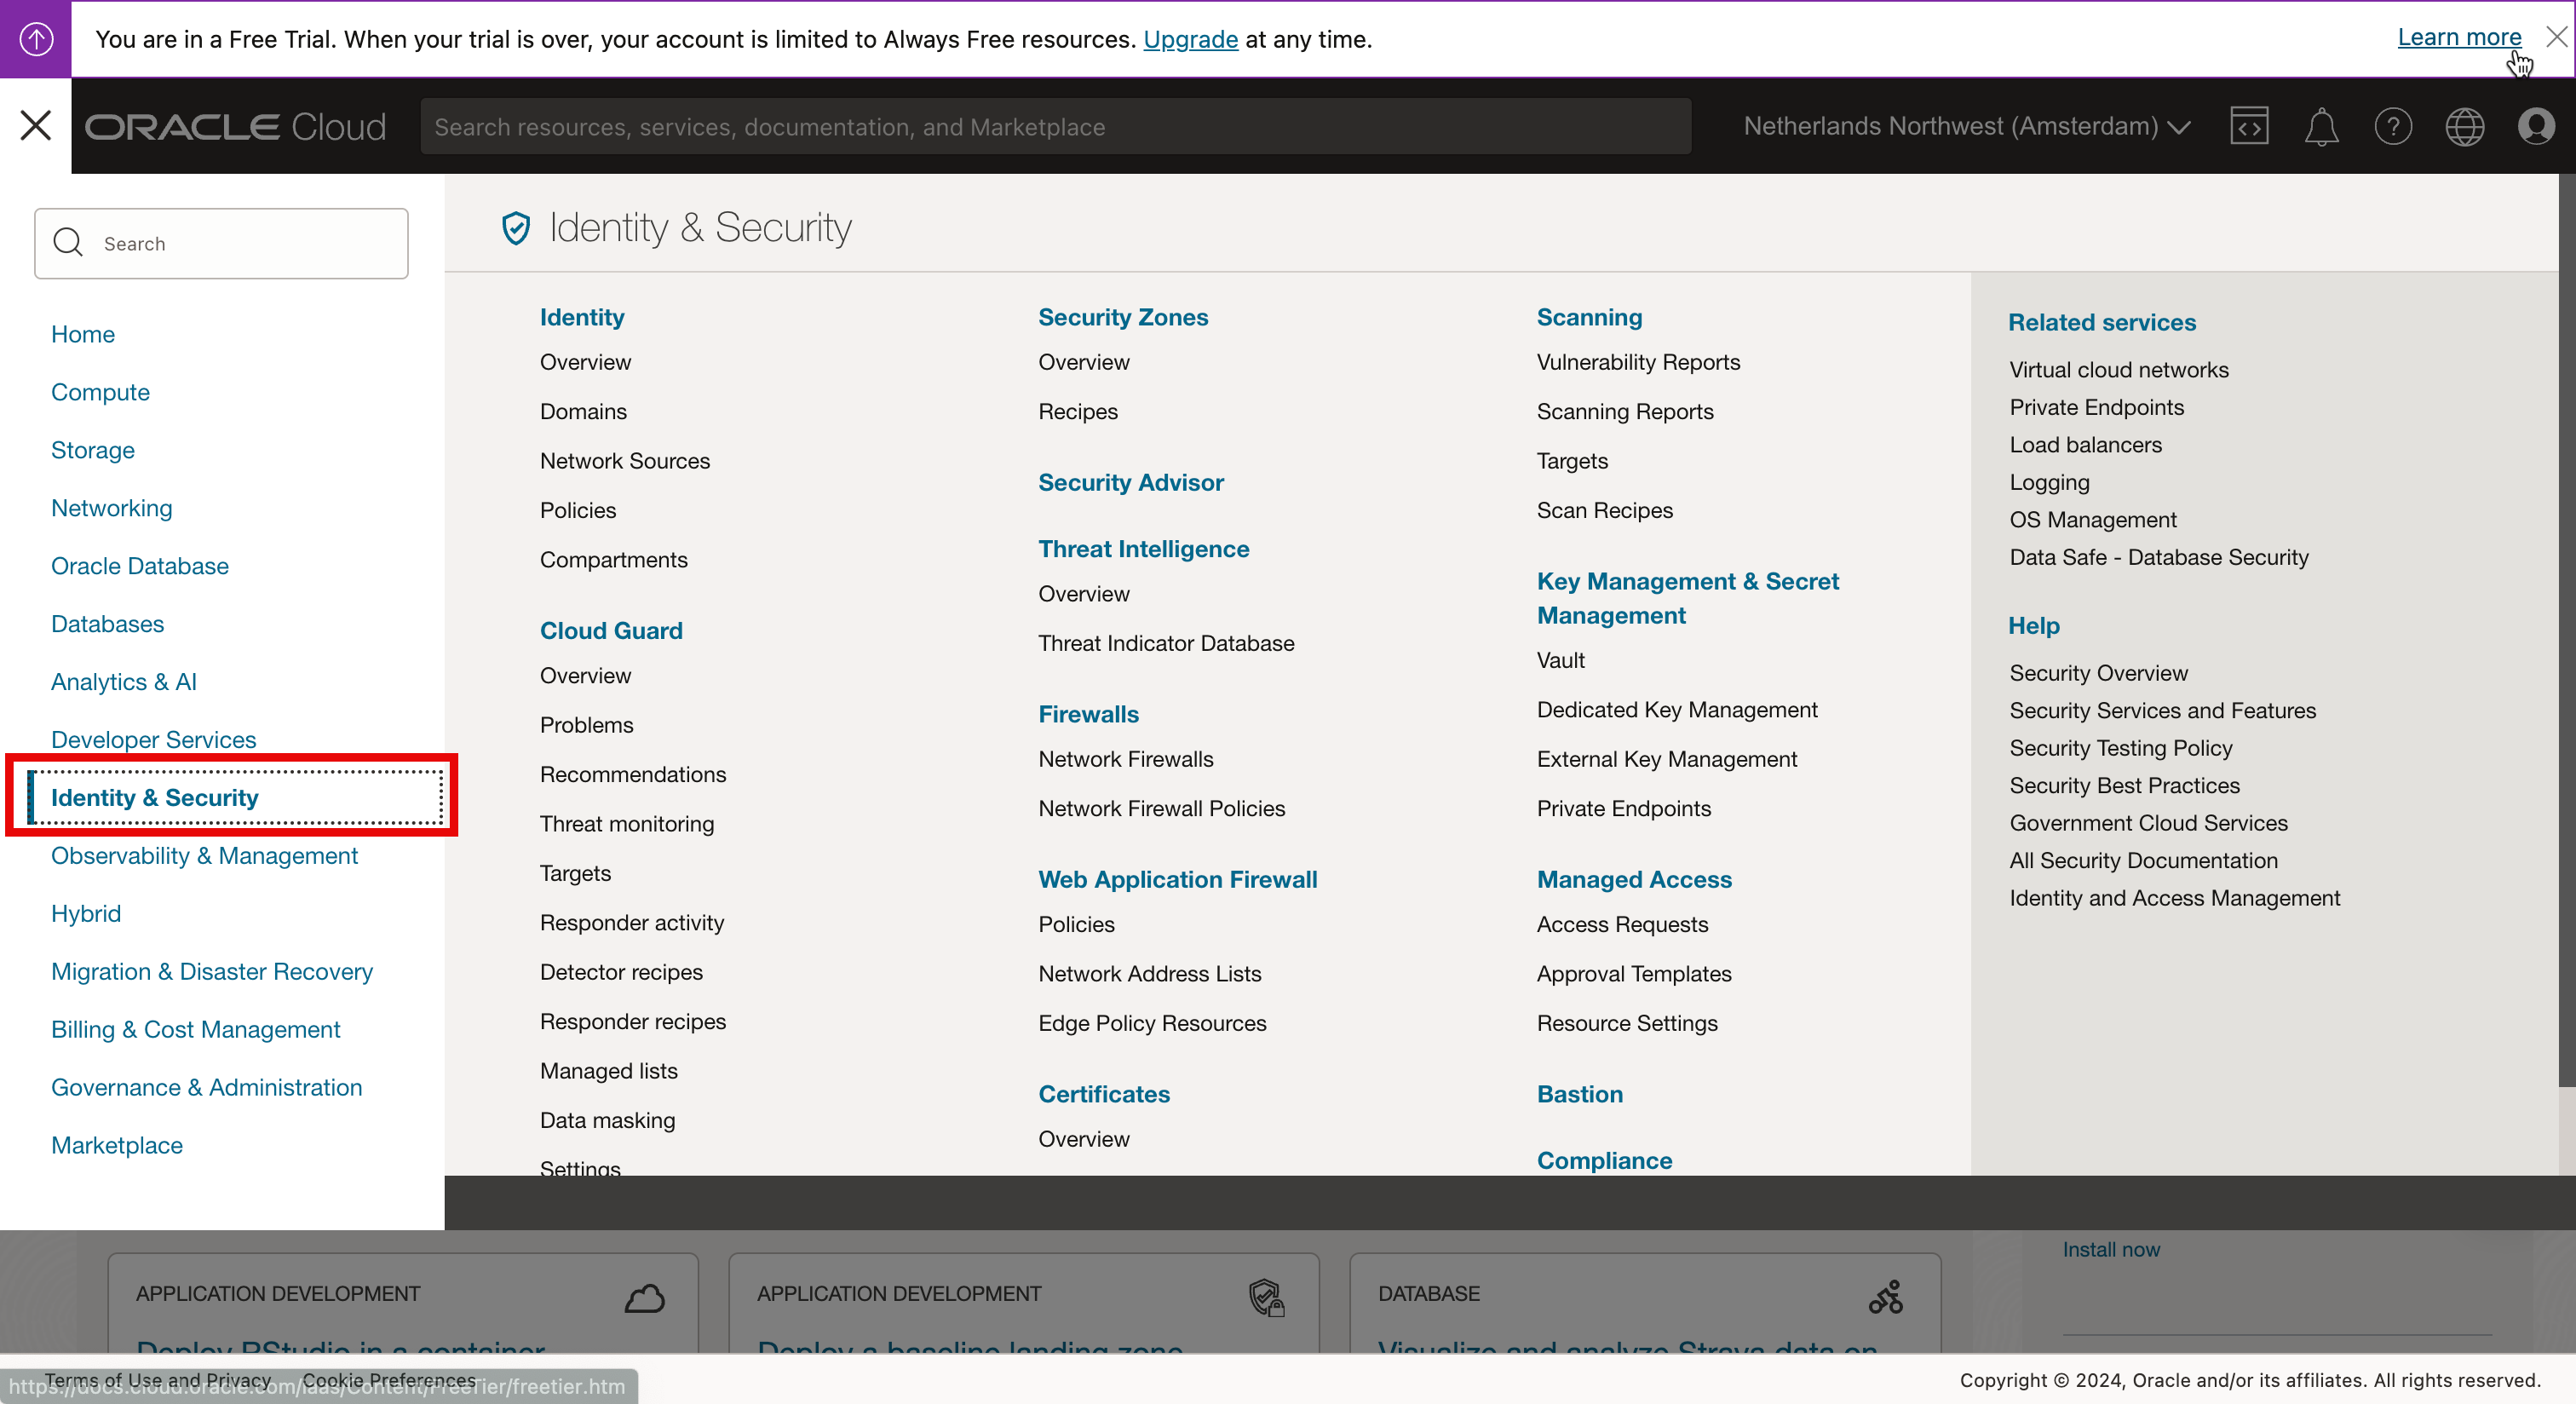Dismiss the Free Trial banner
The image size is (2576, 1404).
(x=2557, y=37)
